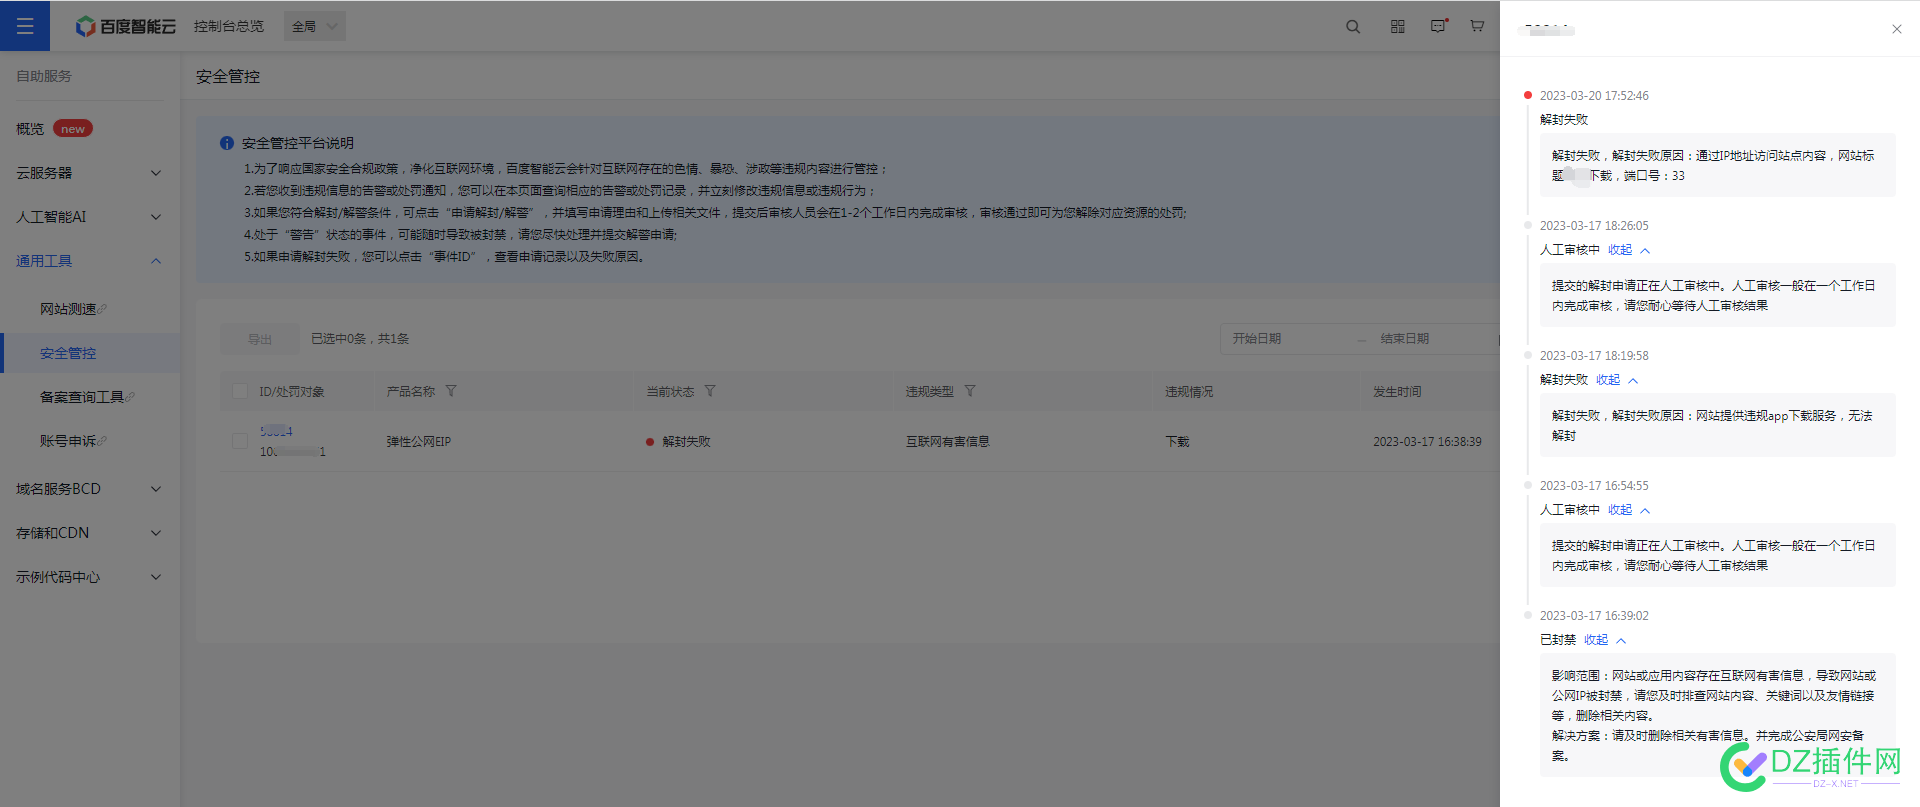Click the 违规情况 column header
1920x807 pixels.
1189,391
